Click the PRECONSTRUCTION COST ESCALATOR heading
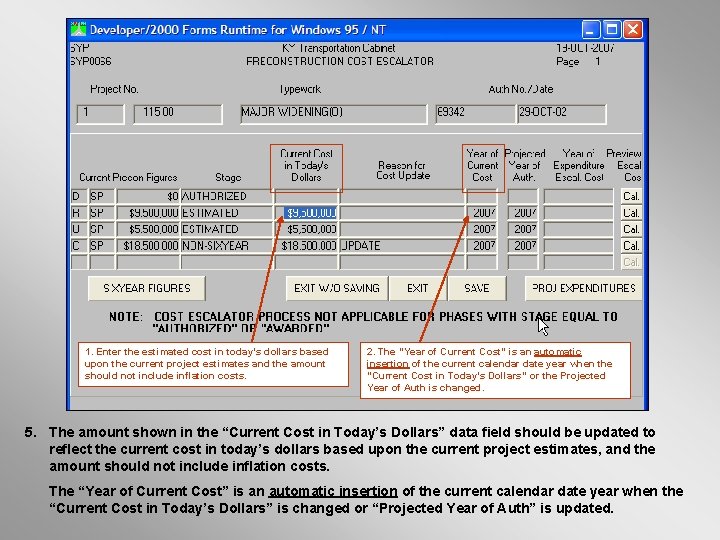The image size is (720, 540). (x=340, y=61)
